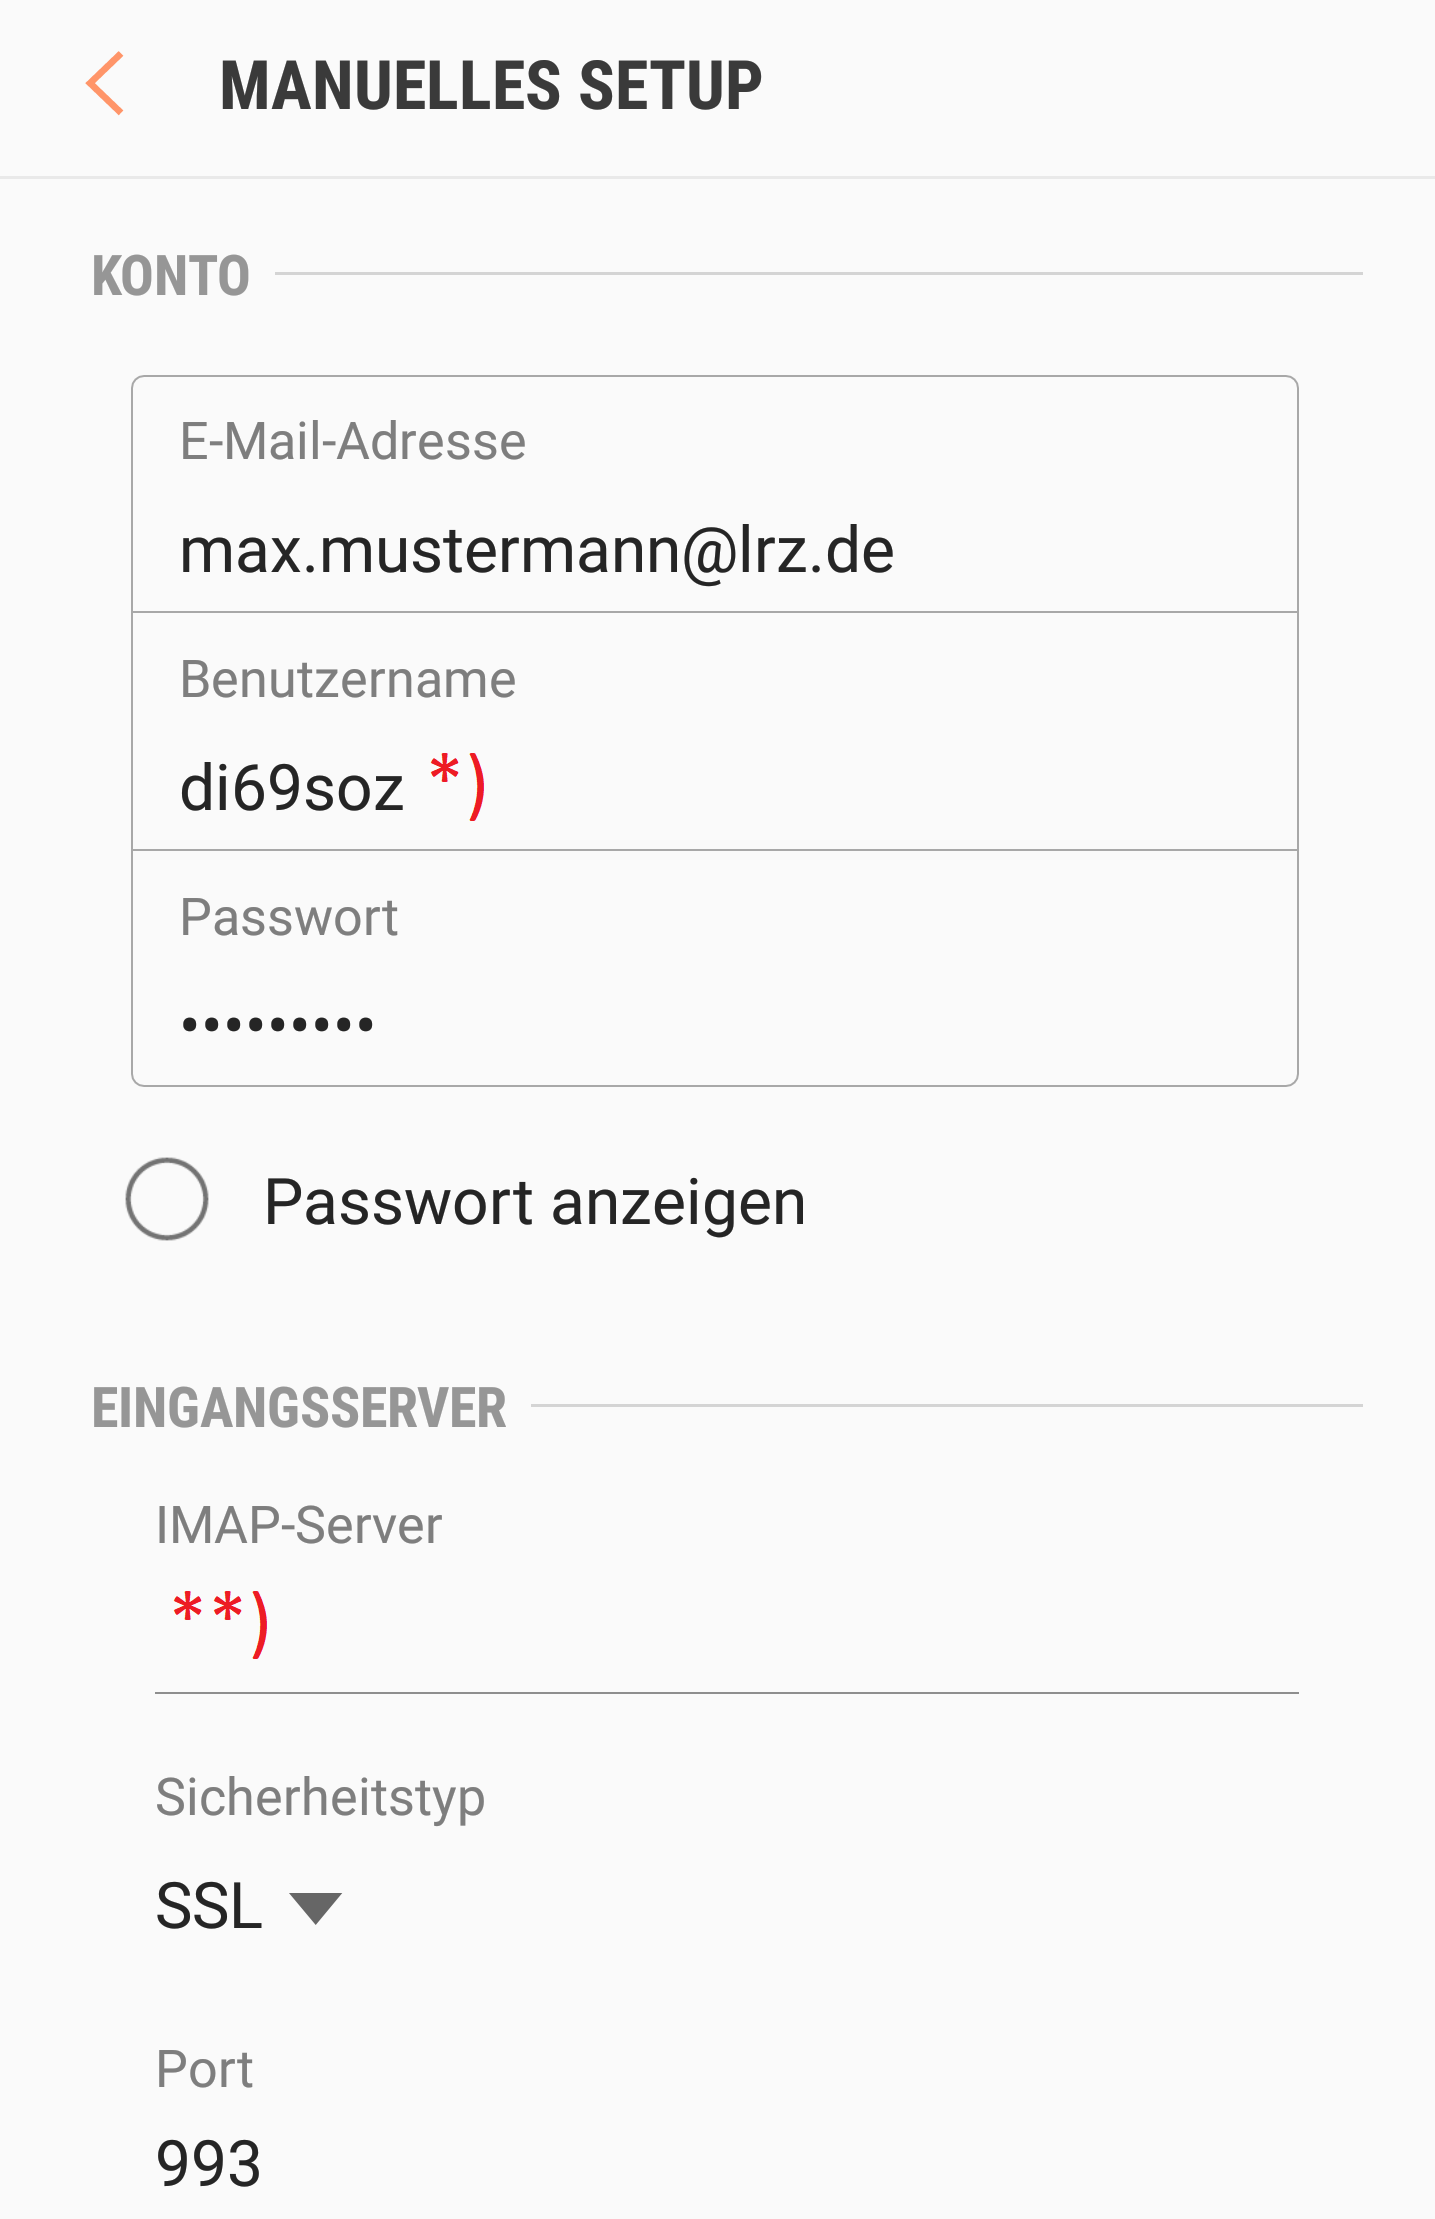1435x2219 pixels.
Task: Click the Passwort field label
Action: 288,917
